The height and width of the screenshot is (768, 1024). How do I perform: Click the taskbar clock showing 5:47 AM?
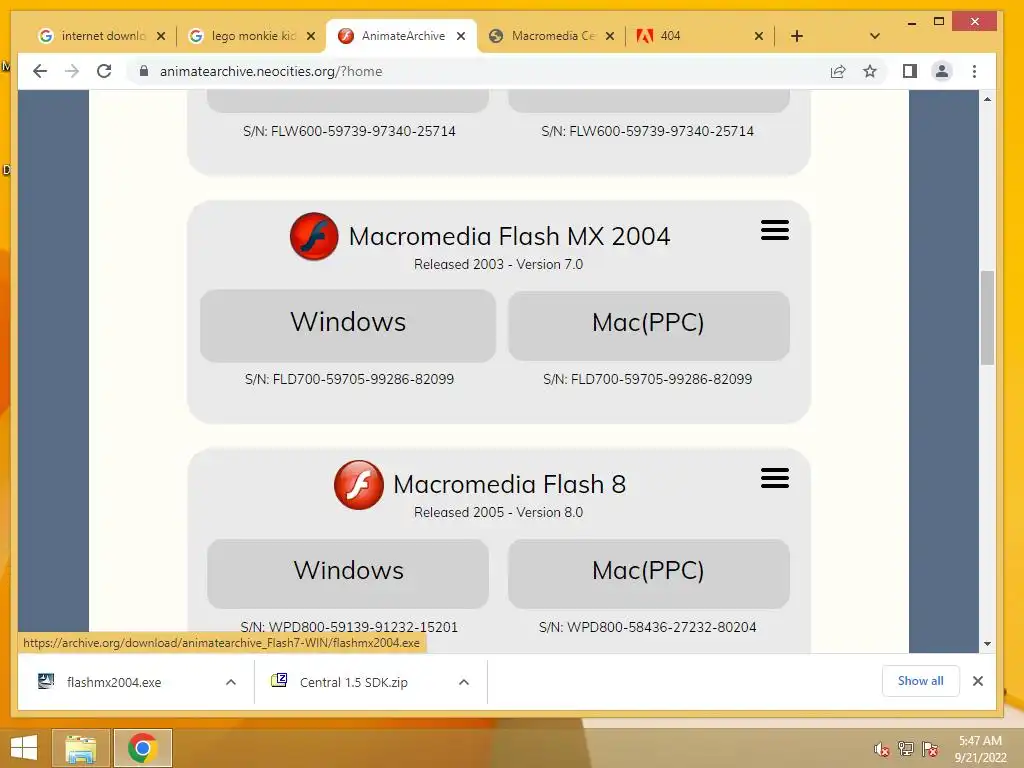coord(980,749)
